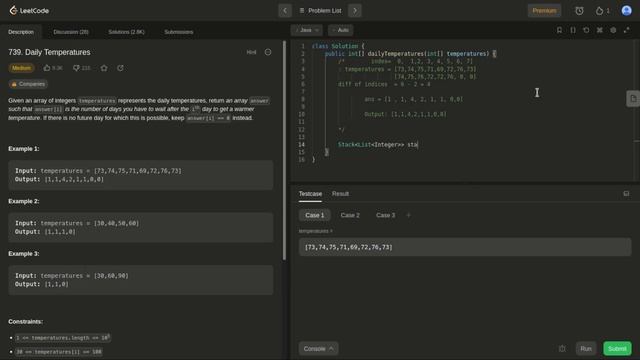Open the Problem List
Viewport: 640px width, 360px height.
[320, 11]
